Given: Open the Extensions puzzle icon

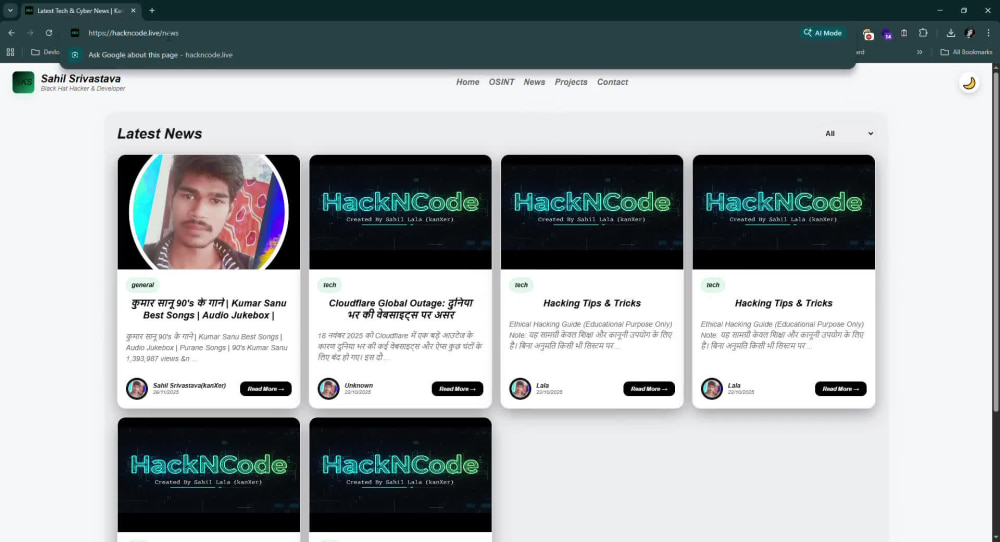Looking at the screenshot, I should [923, 33].
